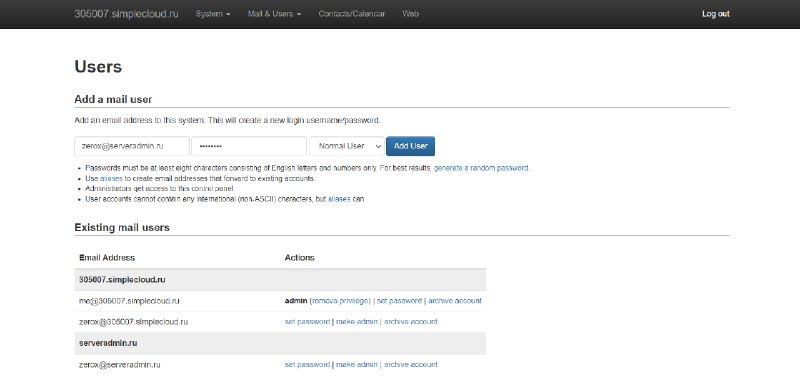800x384 pixels.
Task: Select the zerox@305007.simplecloud.ru email text
Action: click(x=134, y=322)
